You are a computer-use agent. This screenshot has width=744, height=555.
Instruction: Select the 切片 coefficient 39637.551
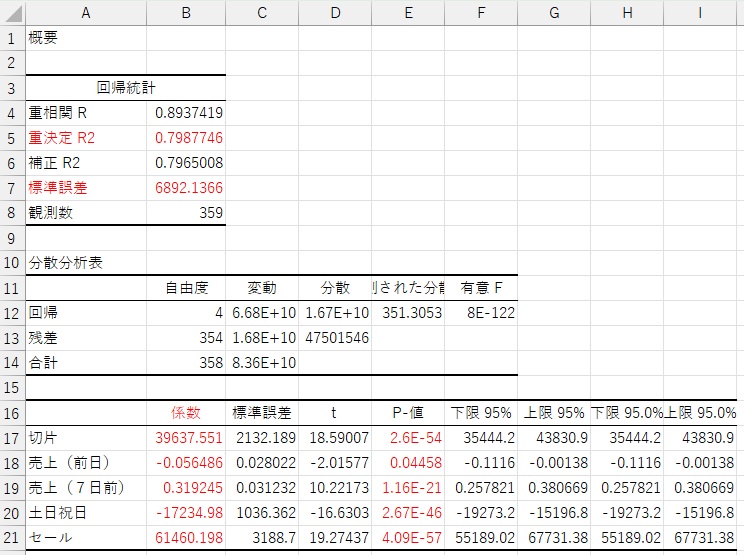[x=186, y=437]
